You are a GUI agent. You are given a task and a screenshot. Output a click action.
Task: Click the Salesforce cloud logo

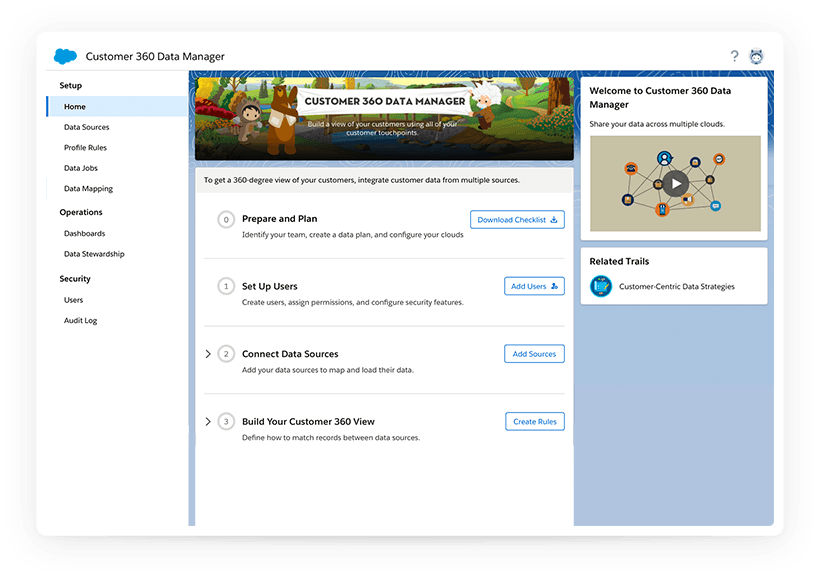coord(66,57)
